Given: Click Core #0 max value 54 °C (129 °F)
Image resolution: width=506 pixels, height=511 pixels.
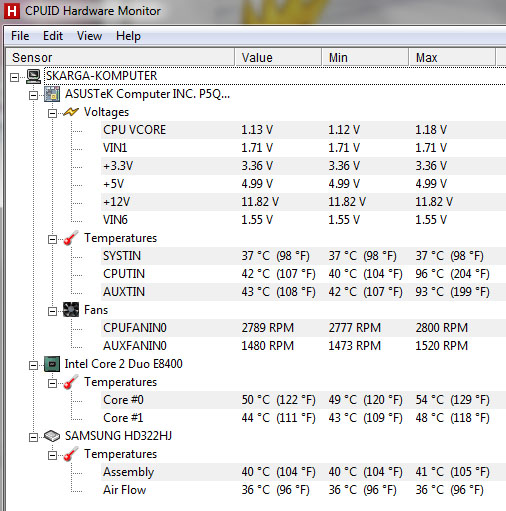Looking at the screenshot, I should [452, 400].
